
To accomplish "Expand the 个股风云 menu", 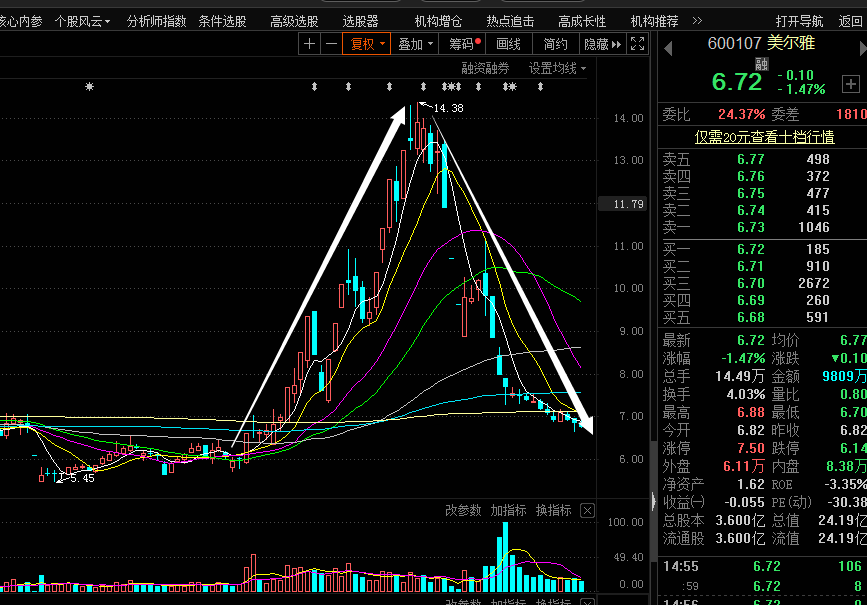I will pyautogui.click(x=82, y=22).
